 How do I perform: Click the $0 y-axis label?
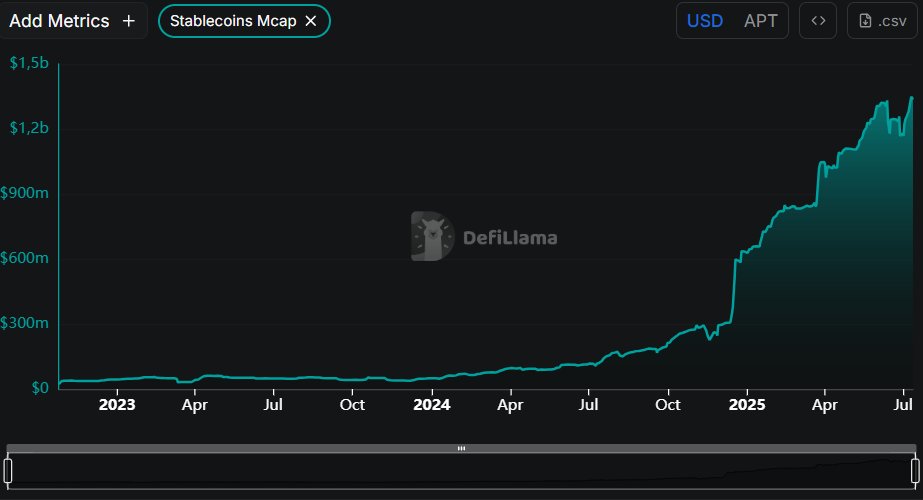(40, 388)
